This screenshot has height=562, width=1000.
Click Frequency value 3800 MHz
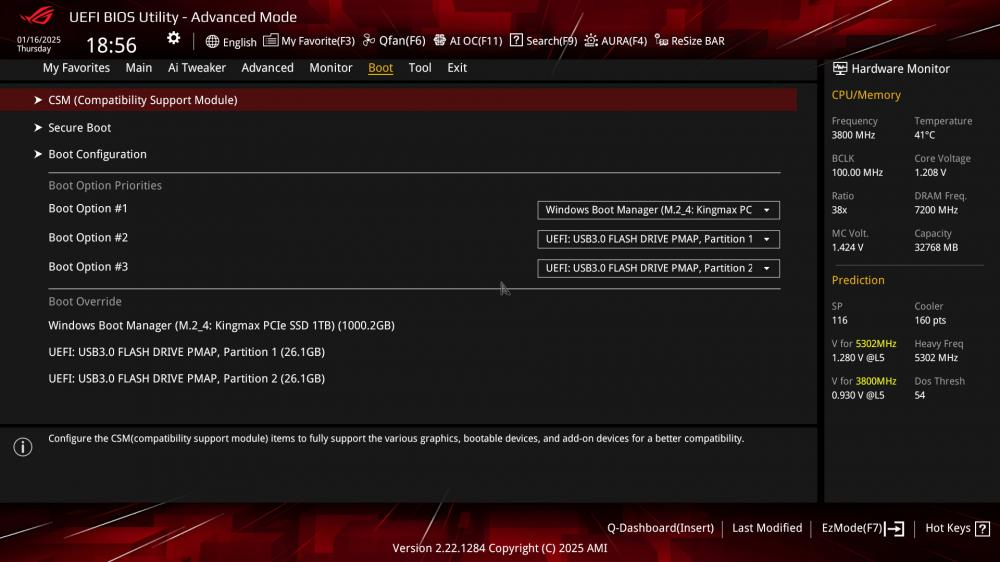coord(853,135)
